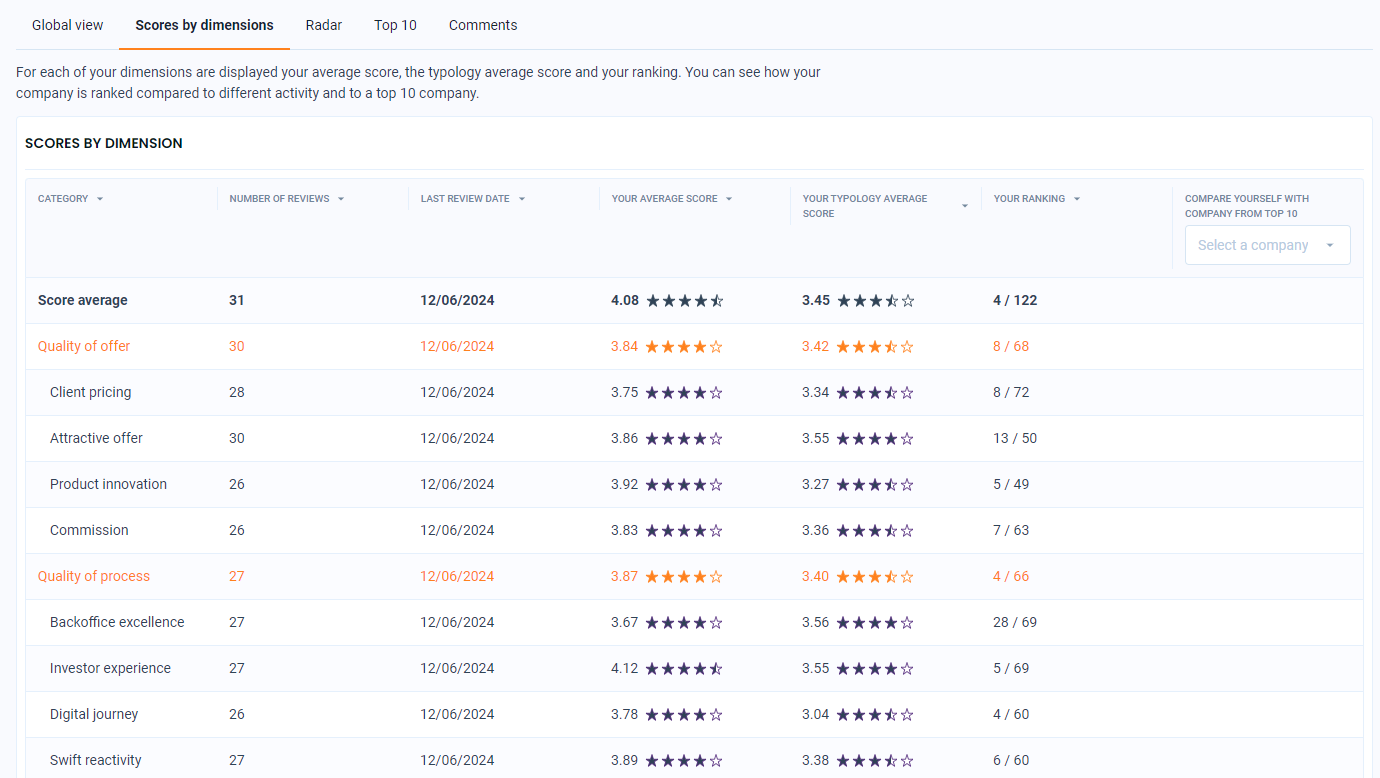Select the Quality of process category

click(x=94, y=576)
